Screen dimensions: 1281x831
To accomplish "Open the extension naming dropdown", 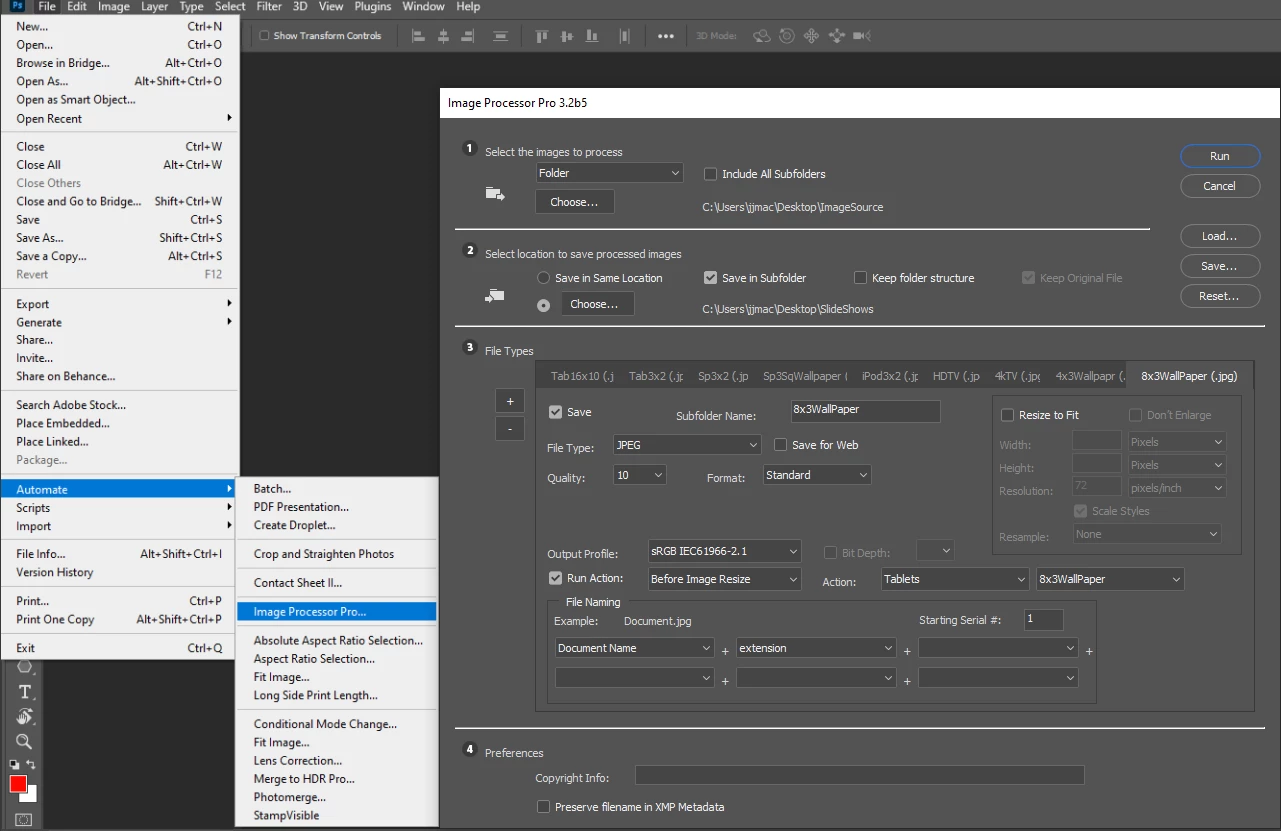I will 816,648.
